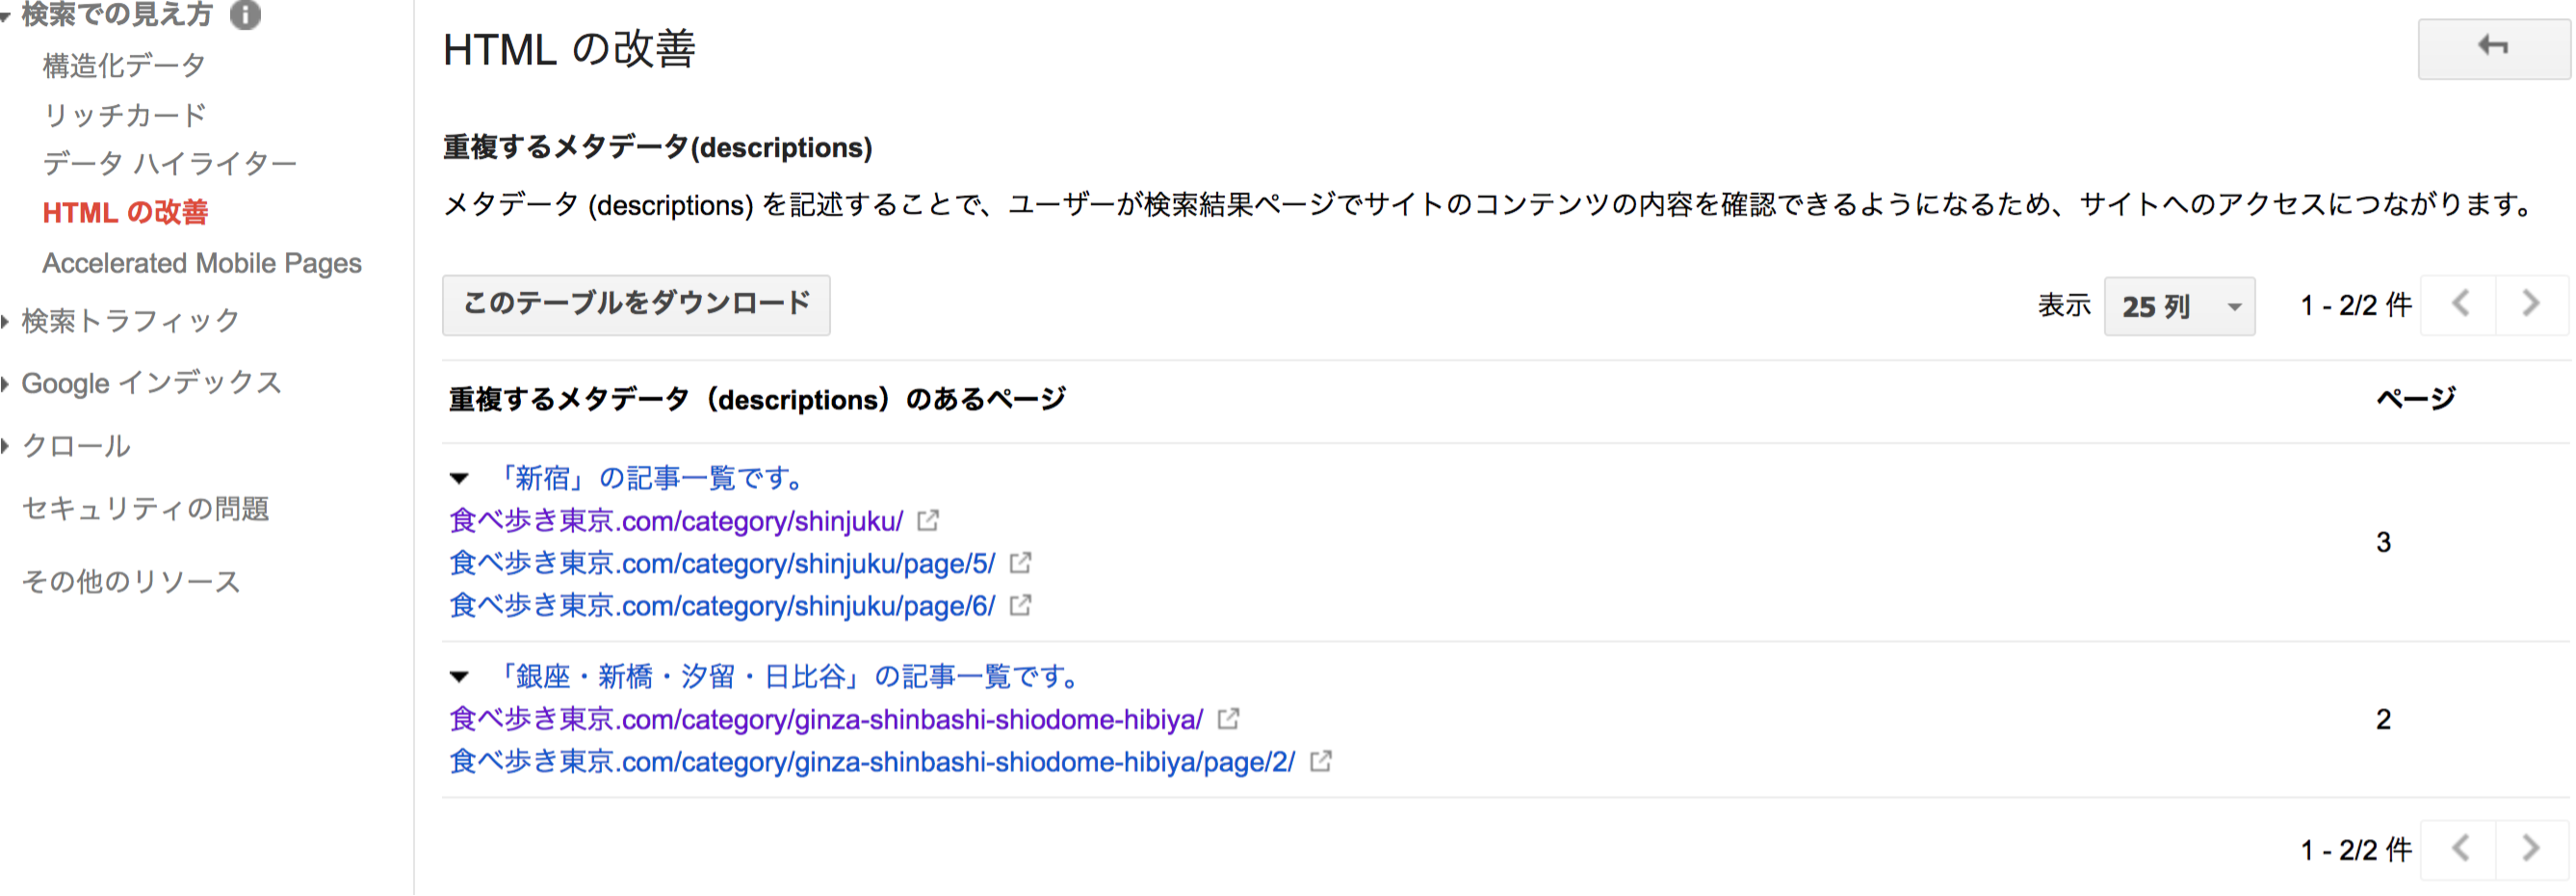Open セキュリティの問題 in the sidebar
The image size is (2576, 896).
point(146,509)
